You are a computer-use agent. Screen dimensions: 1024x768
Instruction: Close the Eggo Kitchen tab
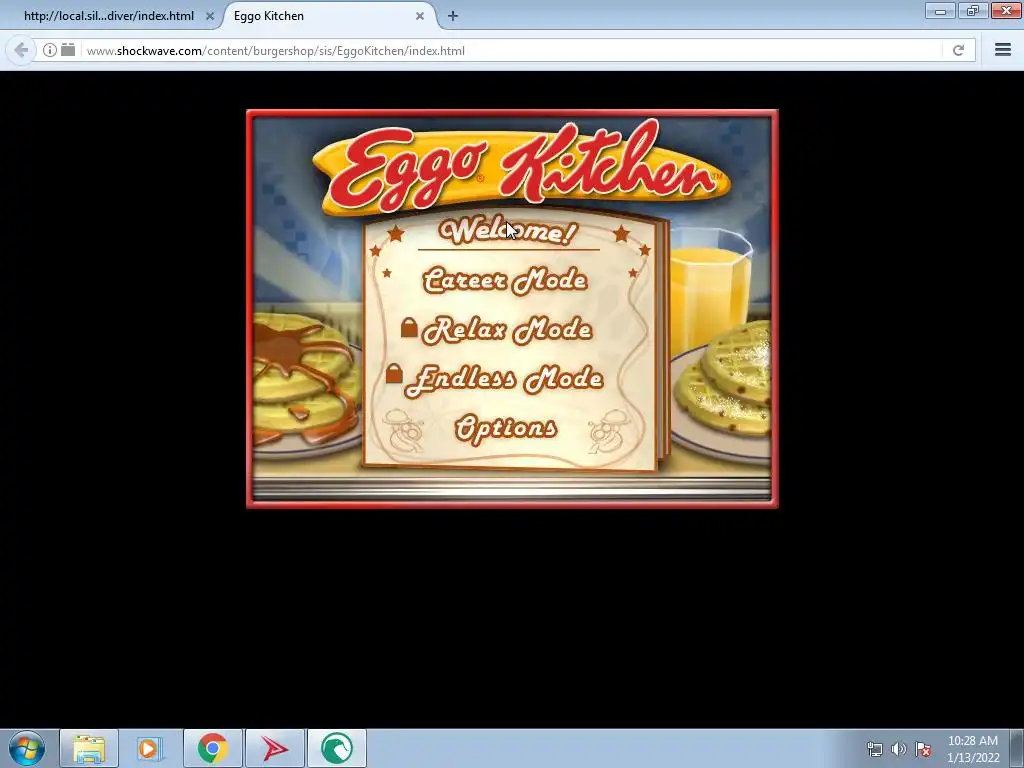coord(420,16)
